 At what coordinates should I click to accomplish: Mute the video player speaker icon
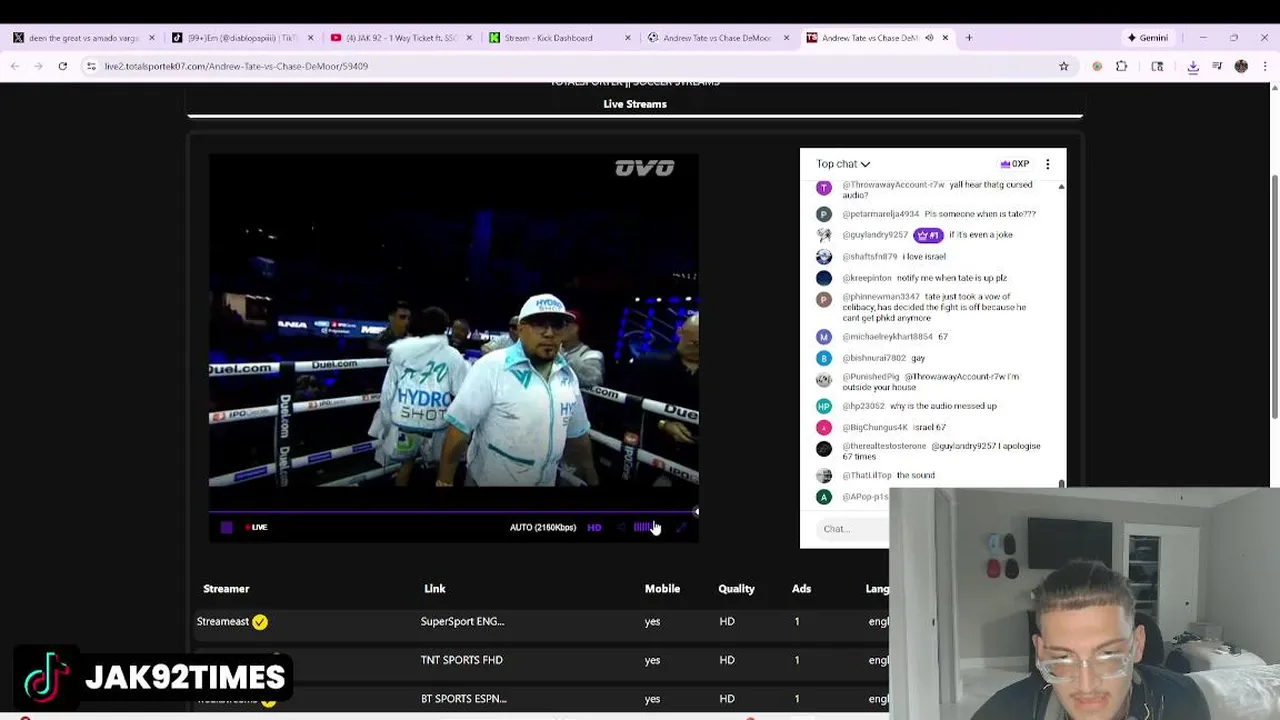[x=621, y=527]
